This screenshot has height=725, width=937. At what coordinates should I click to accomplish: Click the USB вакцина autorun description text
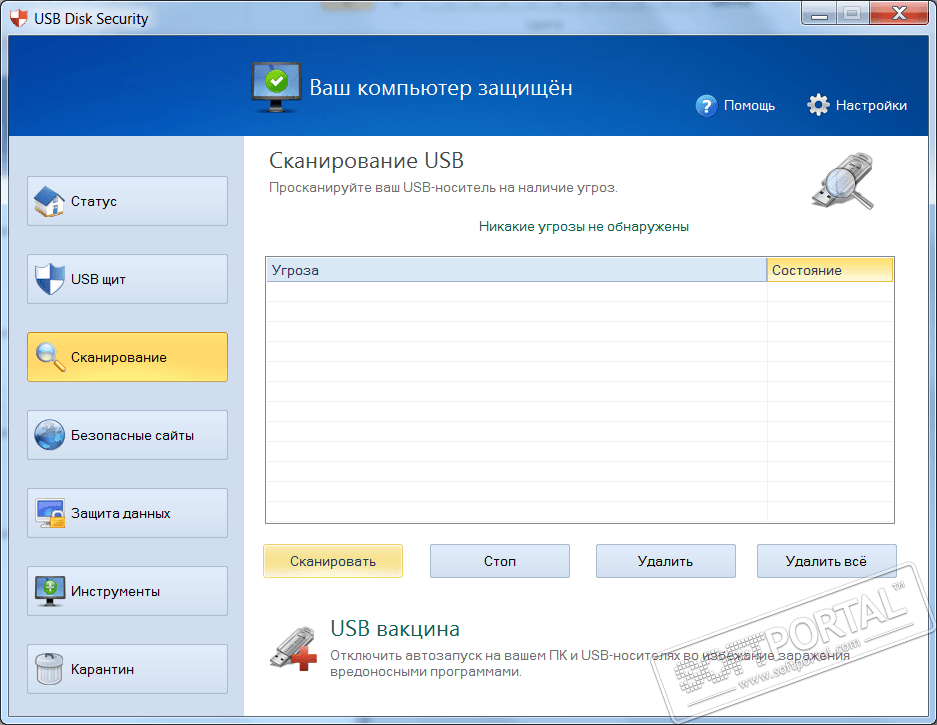click(x=590, y=663)
